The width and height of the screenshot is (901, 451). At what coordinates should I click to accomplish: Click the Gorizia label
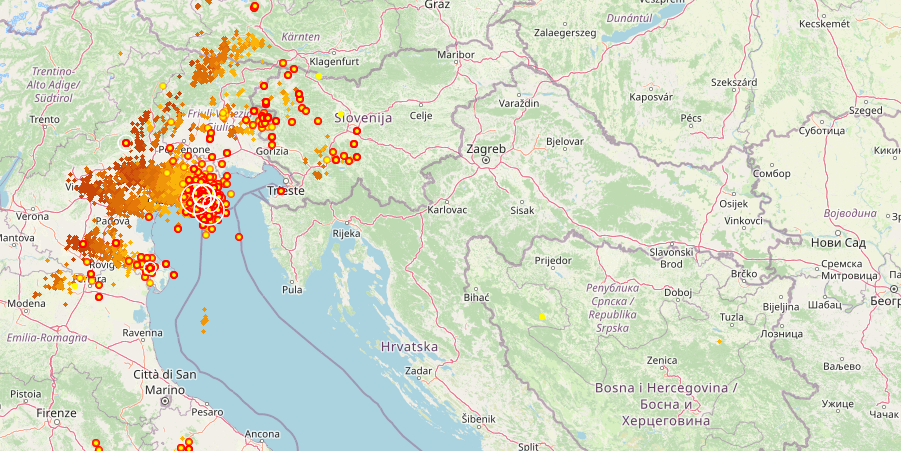click(272, 151)
